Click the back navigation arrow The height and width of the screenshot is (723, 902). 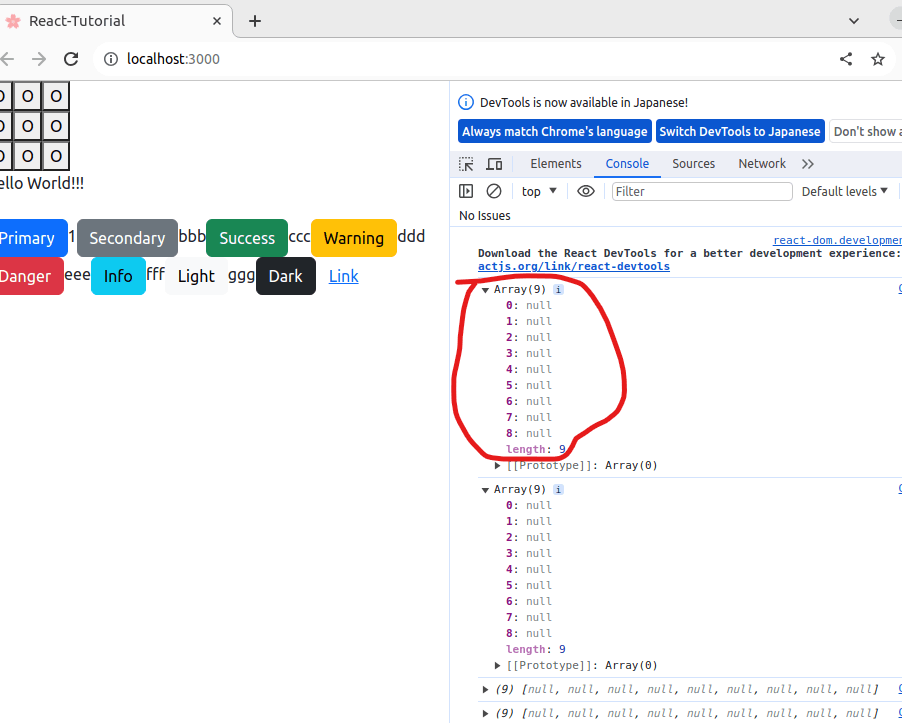(x=6, y=59)
